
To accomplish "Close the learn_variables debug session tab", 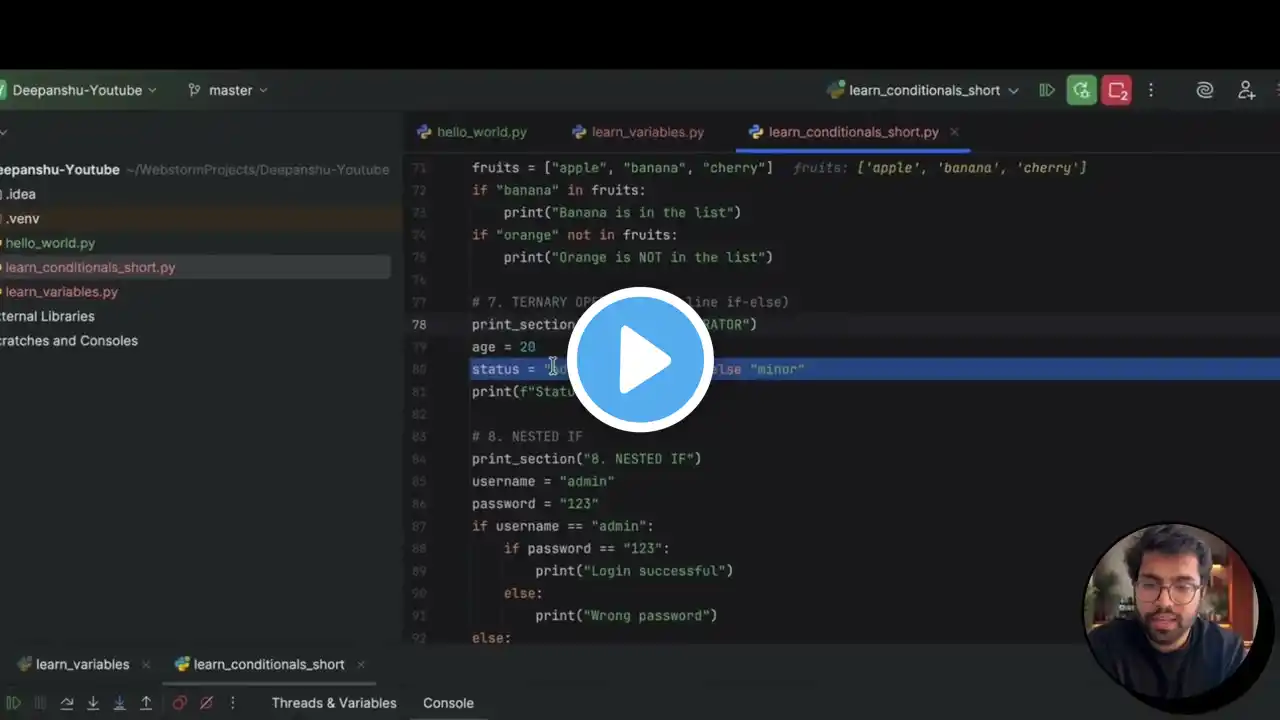I will (146, 664).
